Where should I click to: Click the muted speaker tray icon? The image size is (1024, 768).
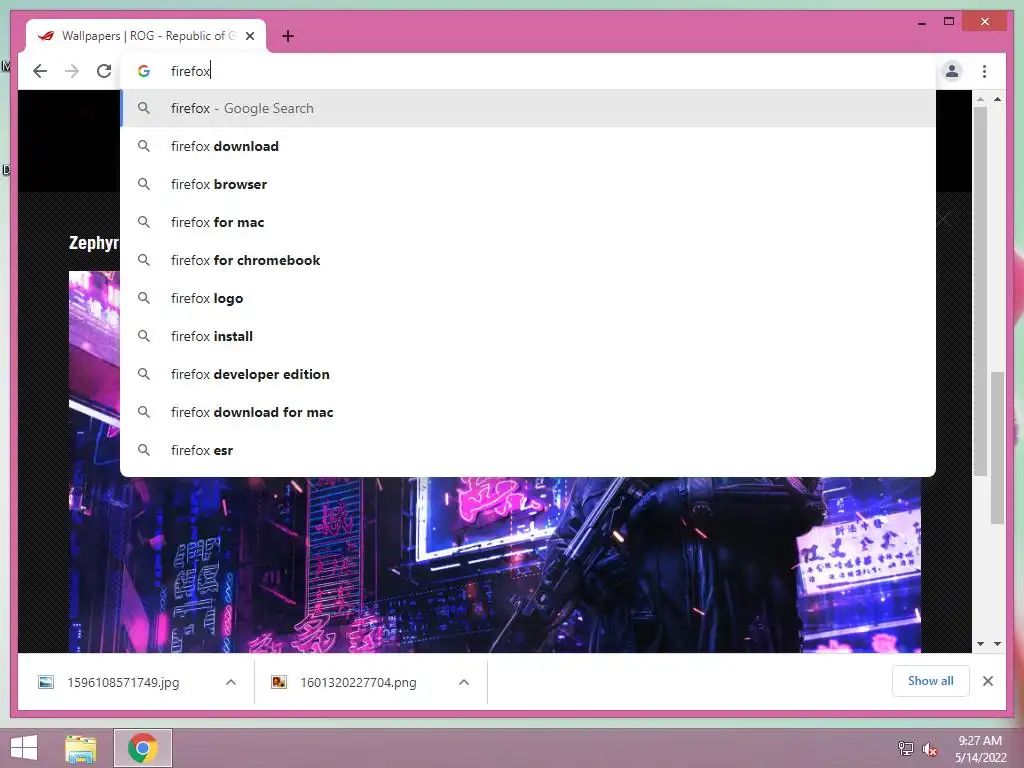[929, 749]
